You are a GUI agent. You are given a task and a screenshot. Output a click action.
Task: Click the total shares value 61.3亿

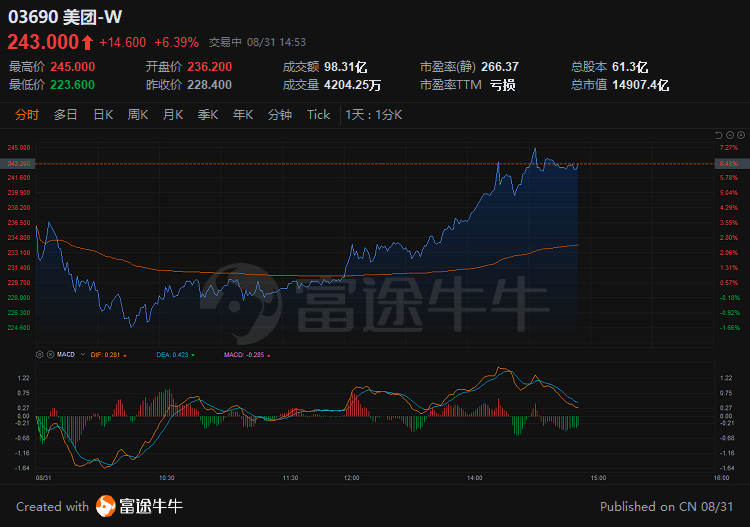[630, 67]
